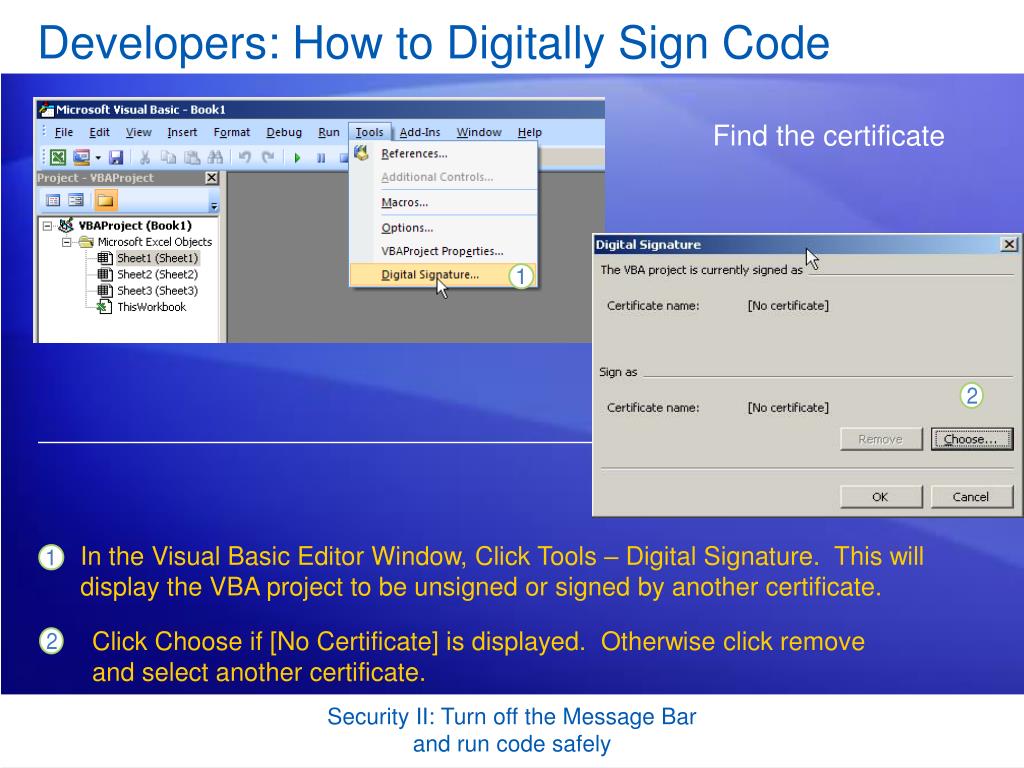The image size is (1024, 768).
Task: Open Project panel toolbar options arrow
Action: click(214, 206)
